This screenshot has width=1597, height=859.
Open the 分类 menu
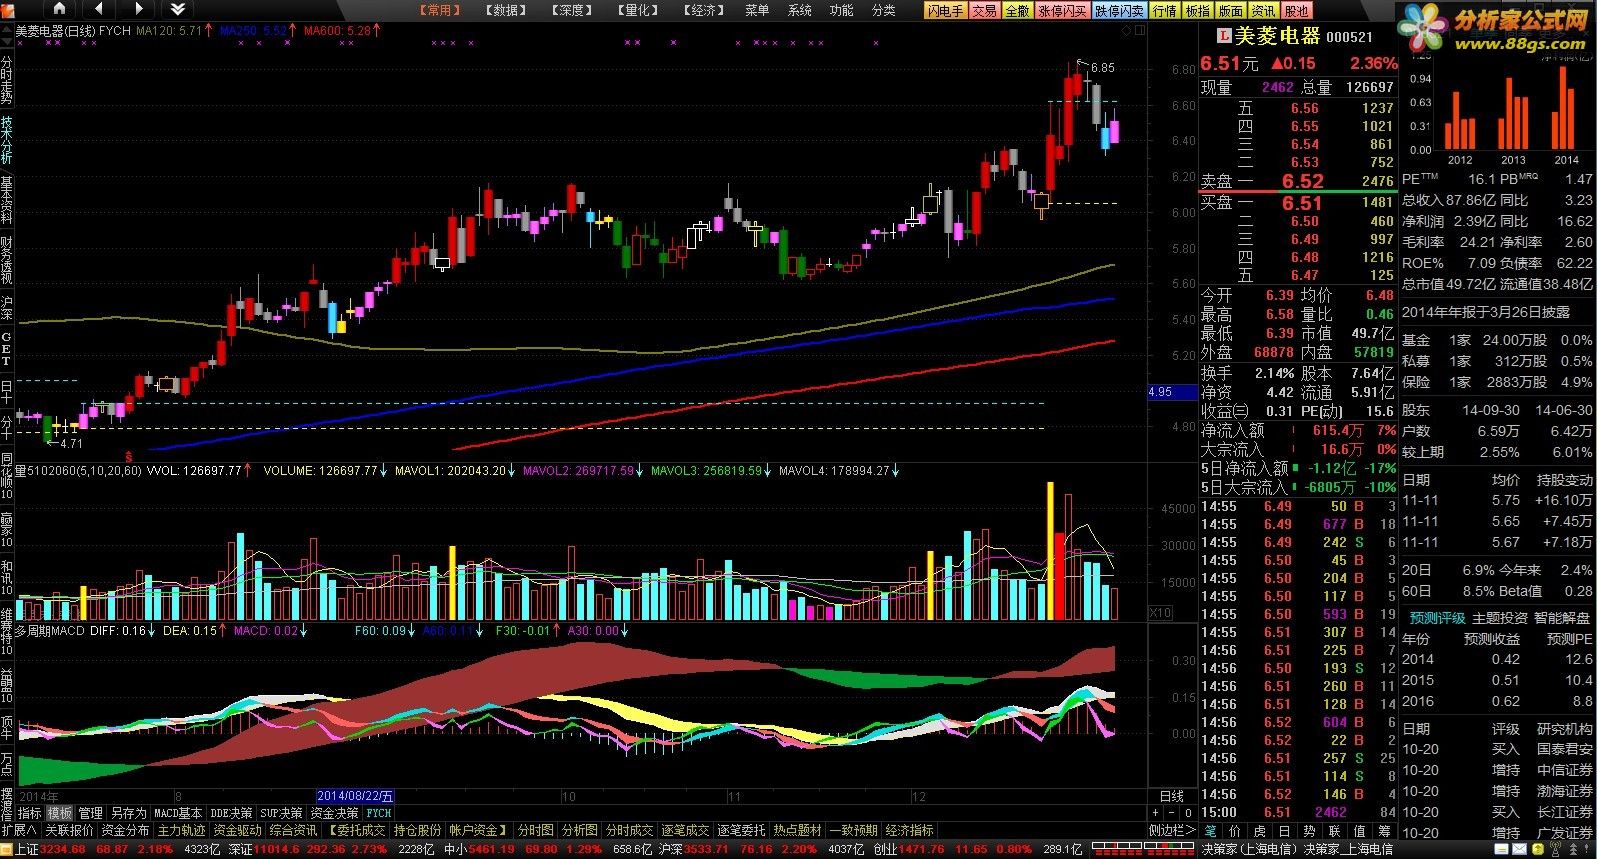coord(883,10)
